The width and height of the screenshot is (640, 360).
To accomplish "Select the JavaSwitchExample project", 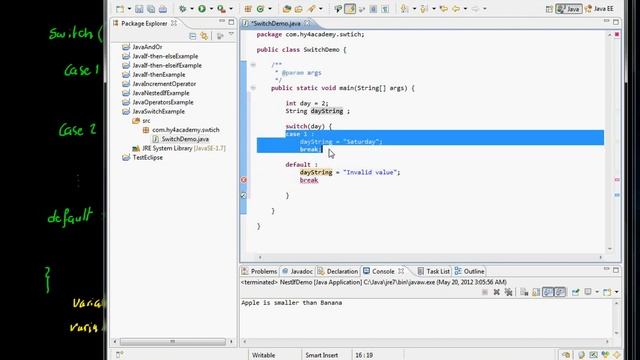I will (153, 111).
